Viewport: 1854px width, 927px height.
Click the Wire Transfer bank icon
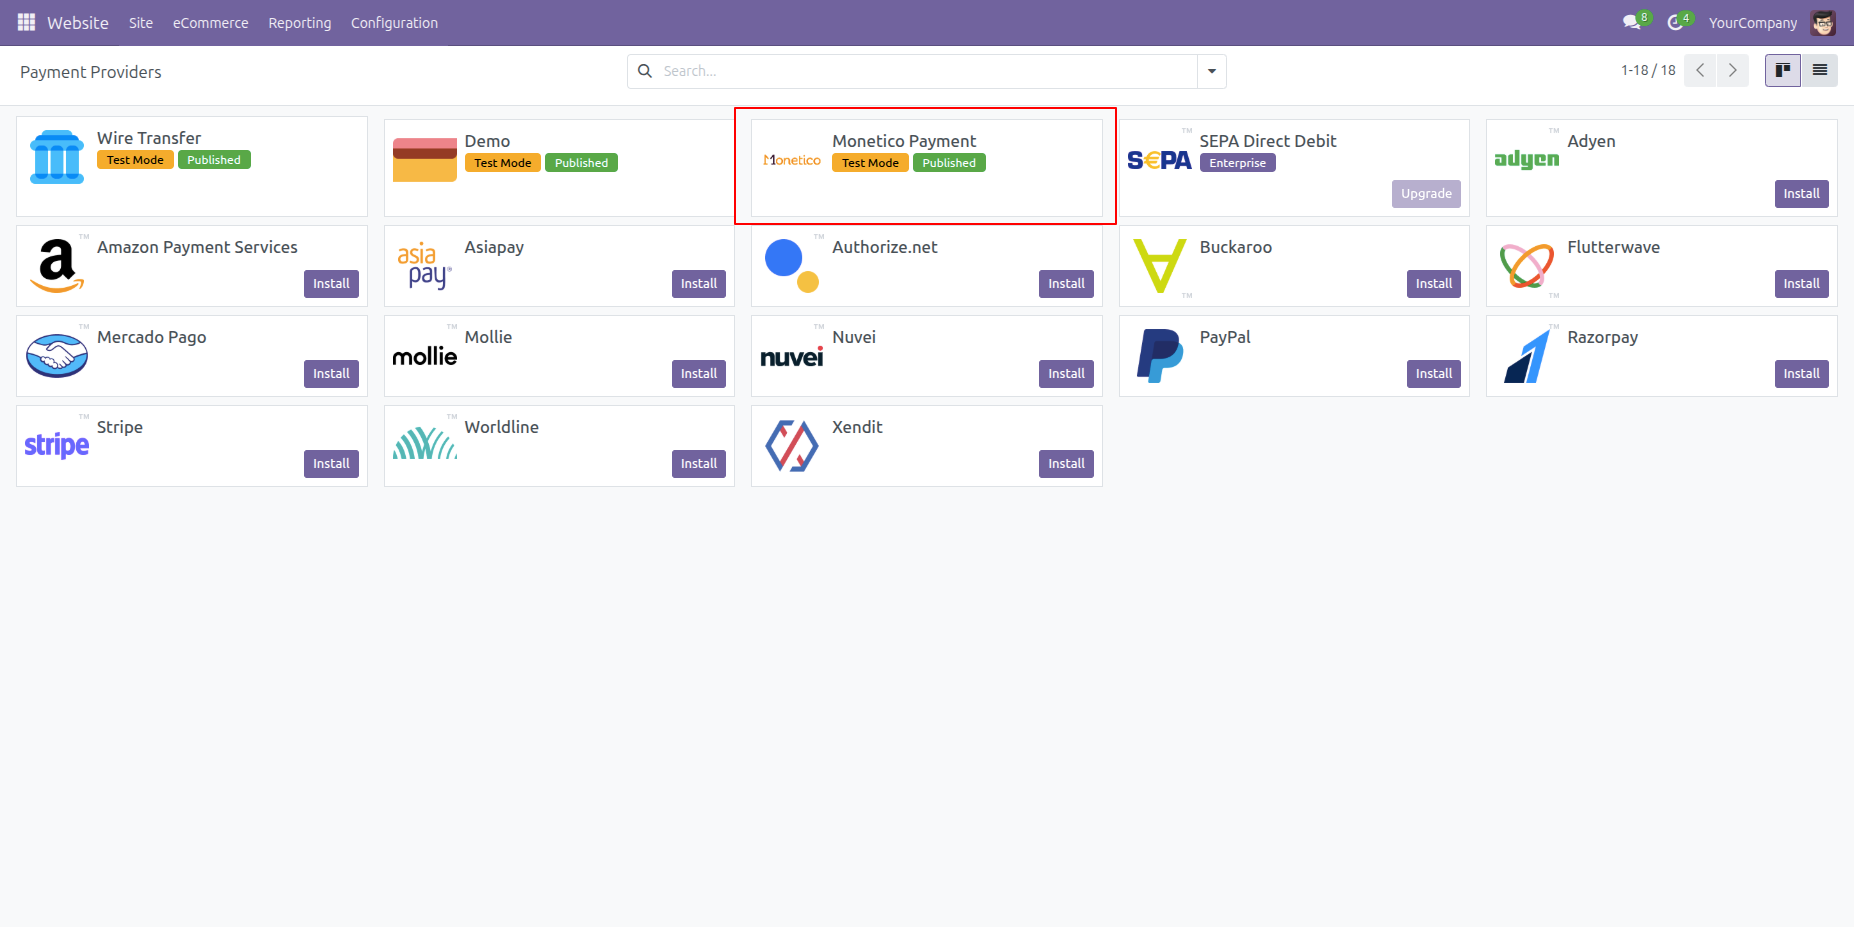point(57,157)
